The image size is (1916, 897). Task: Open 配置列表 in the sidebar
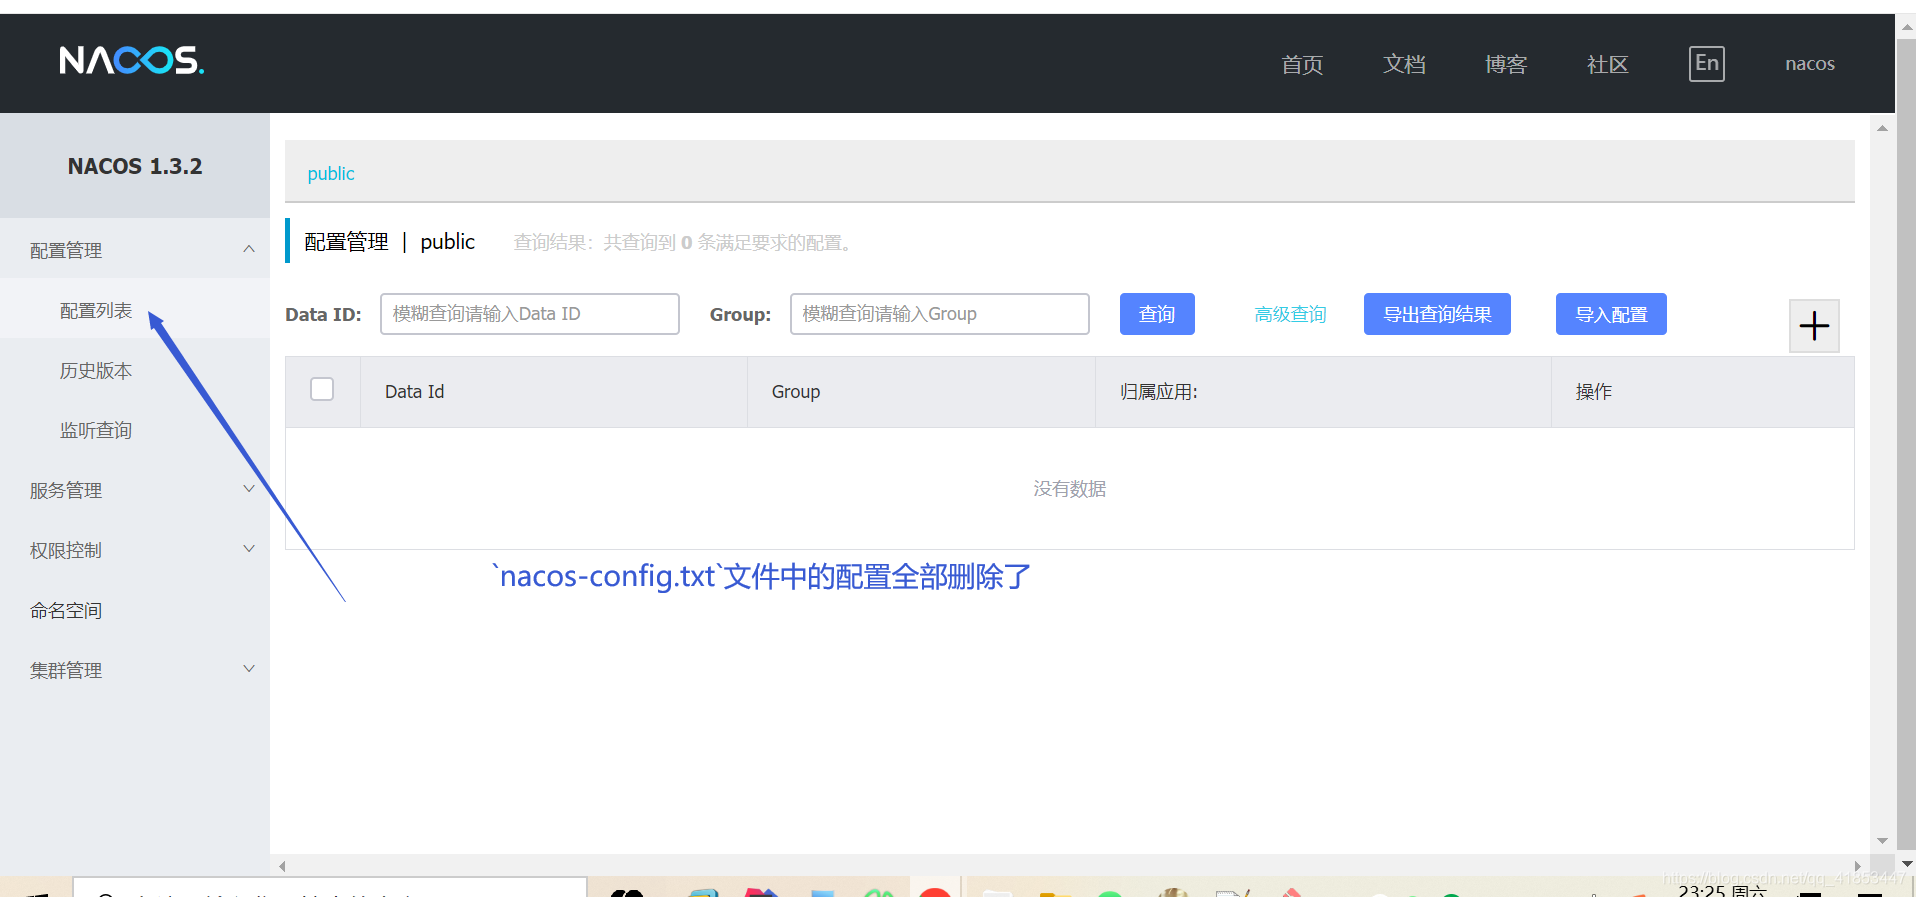(x=96, y=311)
